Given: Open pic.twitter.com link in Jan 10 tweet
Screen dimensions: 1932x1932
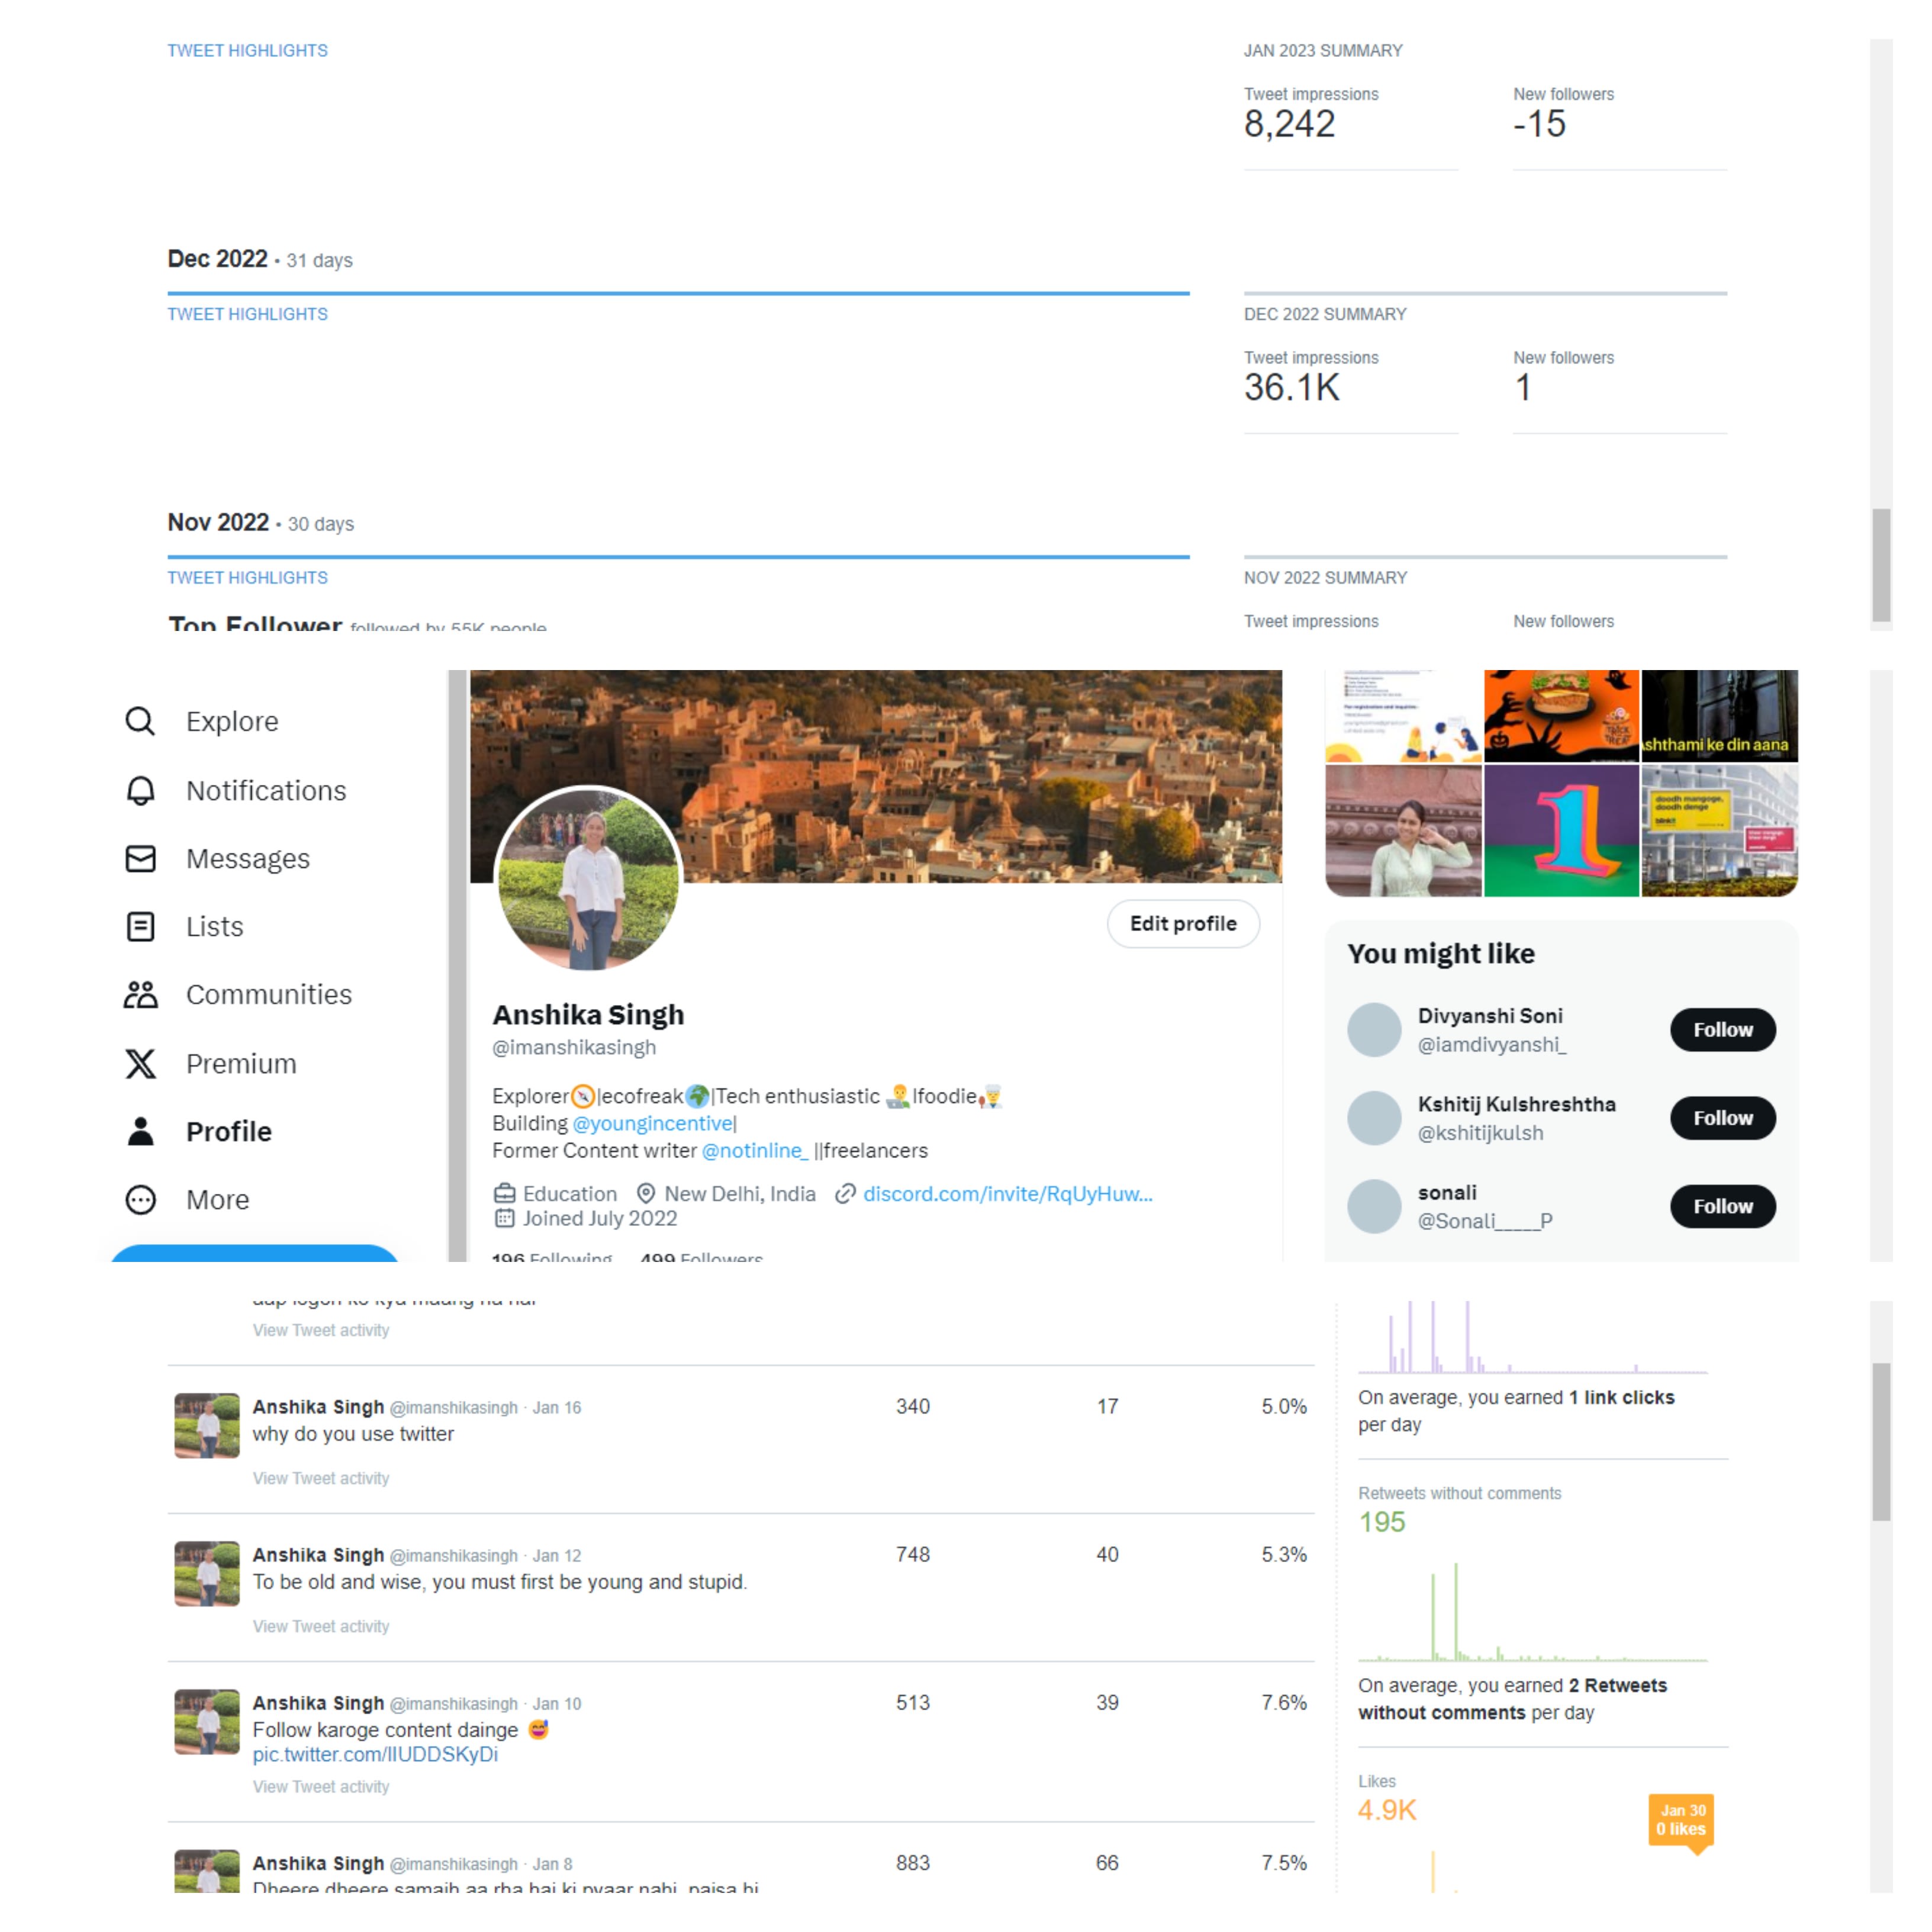Looking at the screenshot, I should click(x=375, y=1754).
